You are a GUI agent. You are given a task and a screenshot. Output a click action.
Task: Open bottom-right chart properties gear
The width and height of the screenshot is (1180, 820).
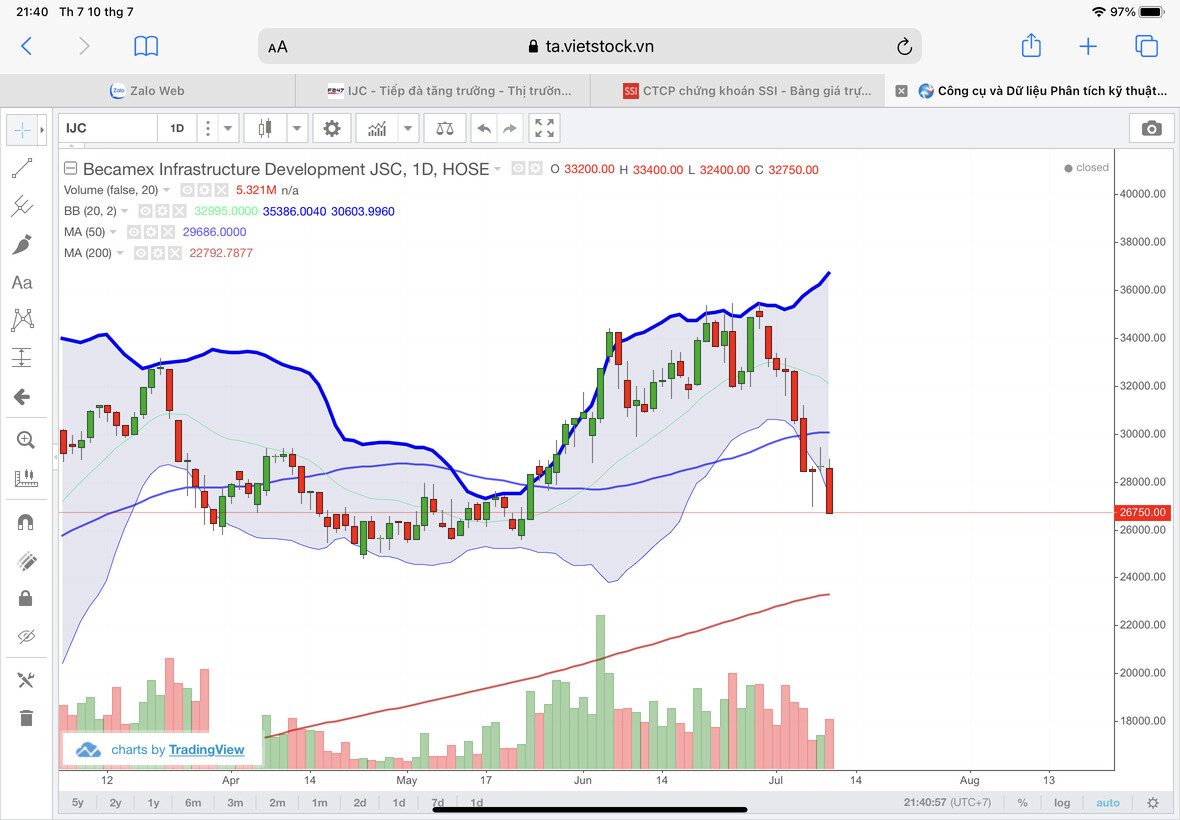click(1152, 803)
